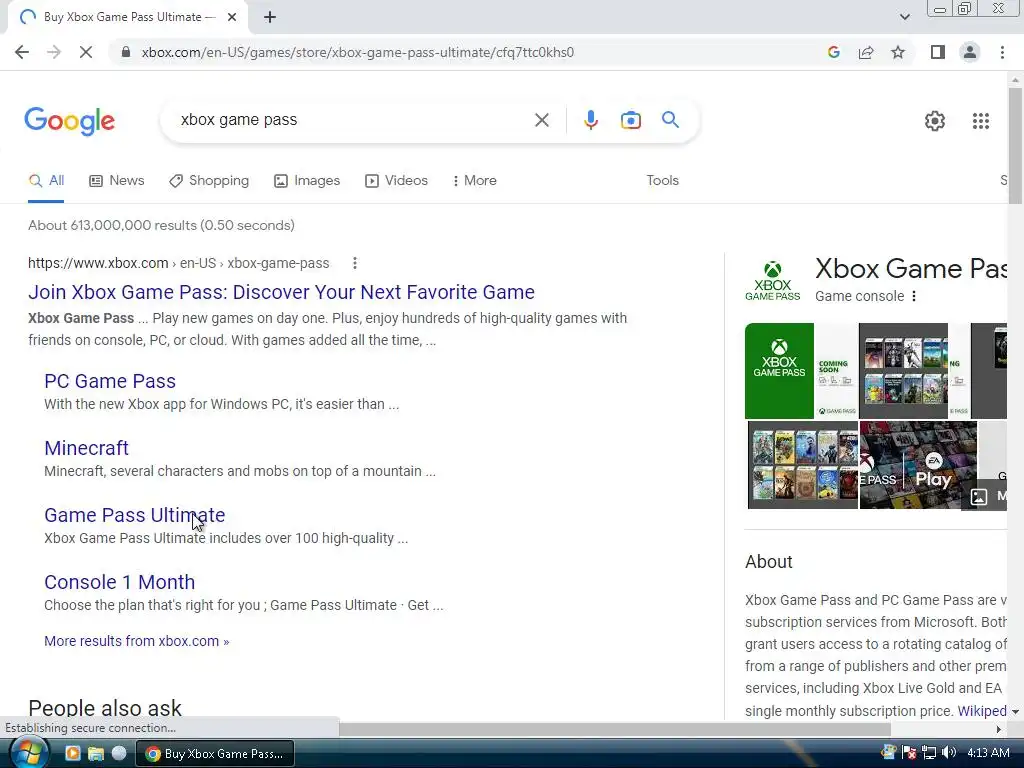Screen dimensions: 1024x768
Task: Open the Game Pass Ultimate sitelink
Action: [x=135, y=515]
